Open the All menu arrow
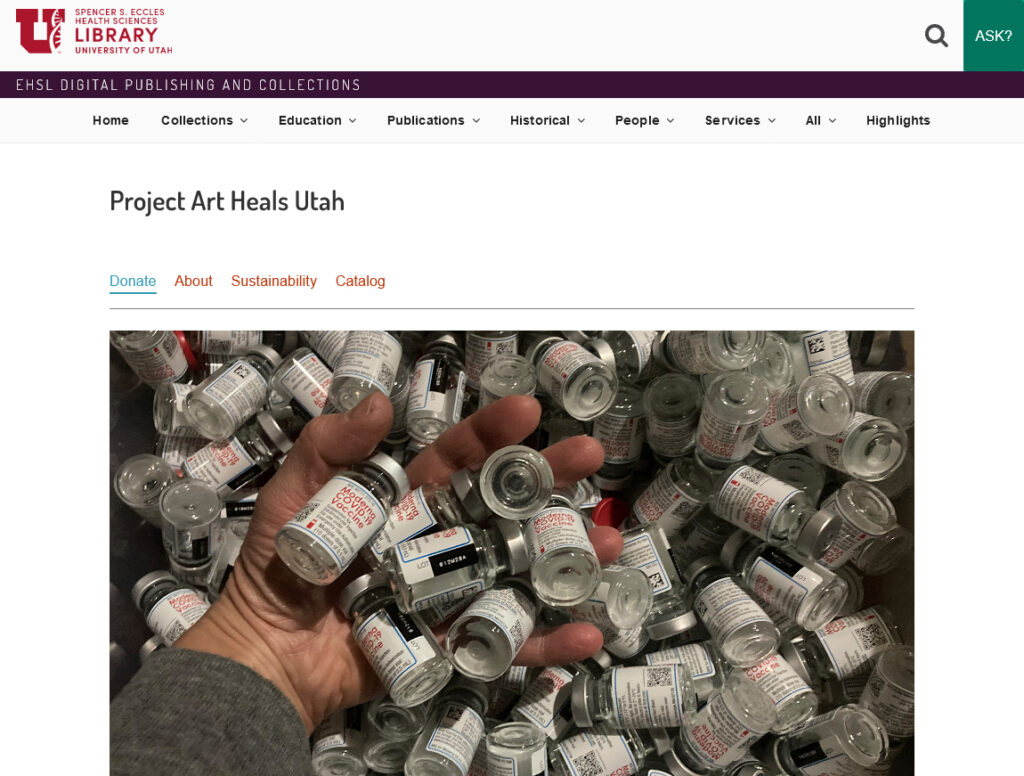Viewport: 1024px width, 776px height. (x=833, y=121)
